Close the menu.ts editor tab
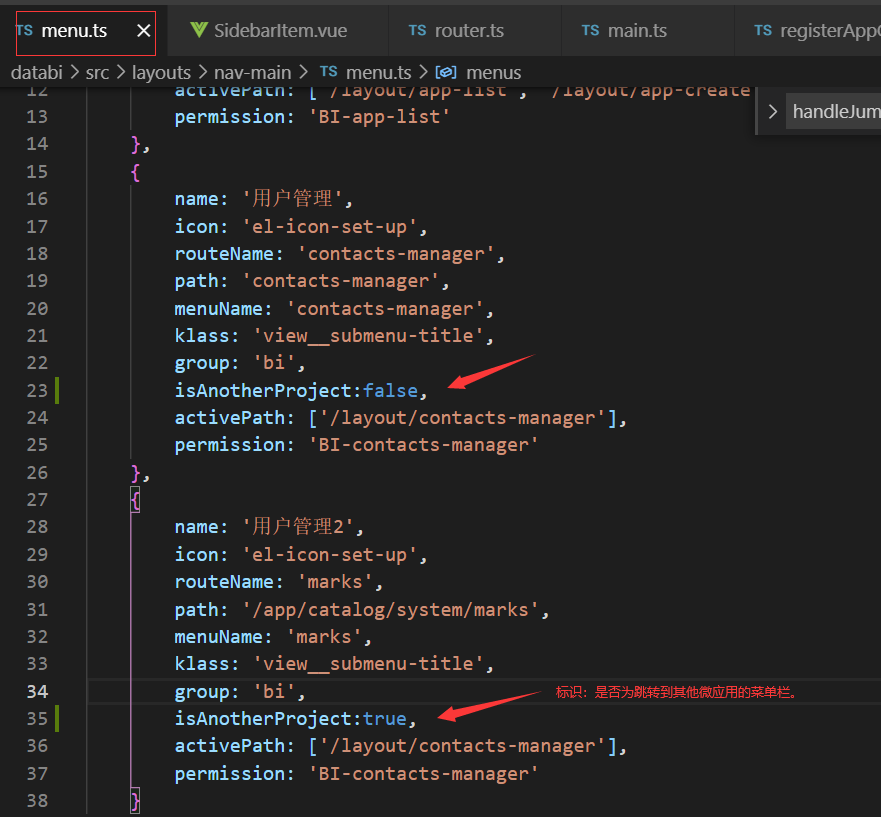Image resolution: width=881 pixels, height=817 pixels. pos(144,31)
